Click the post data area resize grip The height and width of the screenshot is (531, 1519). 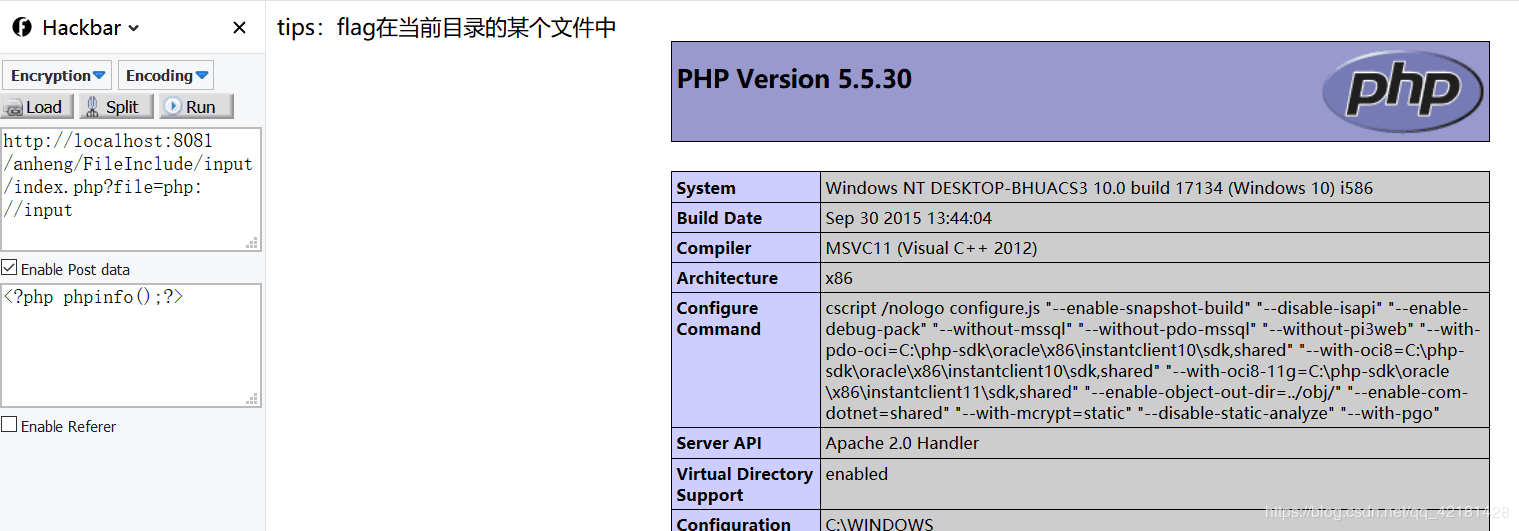tap(252, 398)
